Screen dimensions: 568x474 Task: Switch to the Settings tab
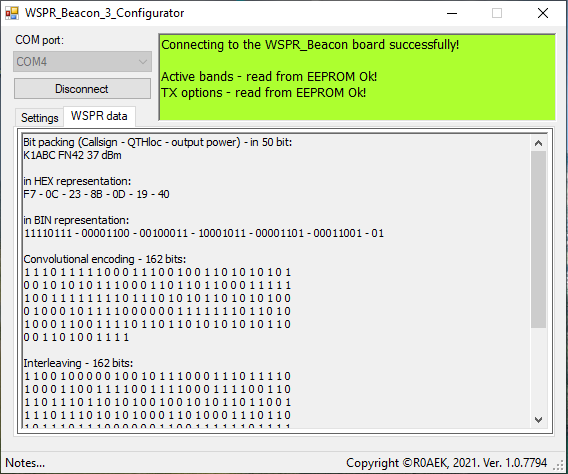pyautogui.click(x=39, y=118)
